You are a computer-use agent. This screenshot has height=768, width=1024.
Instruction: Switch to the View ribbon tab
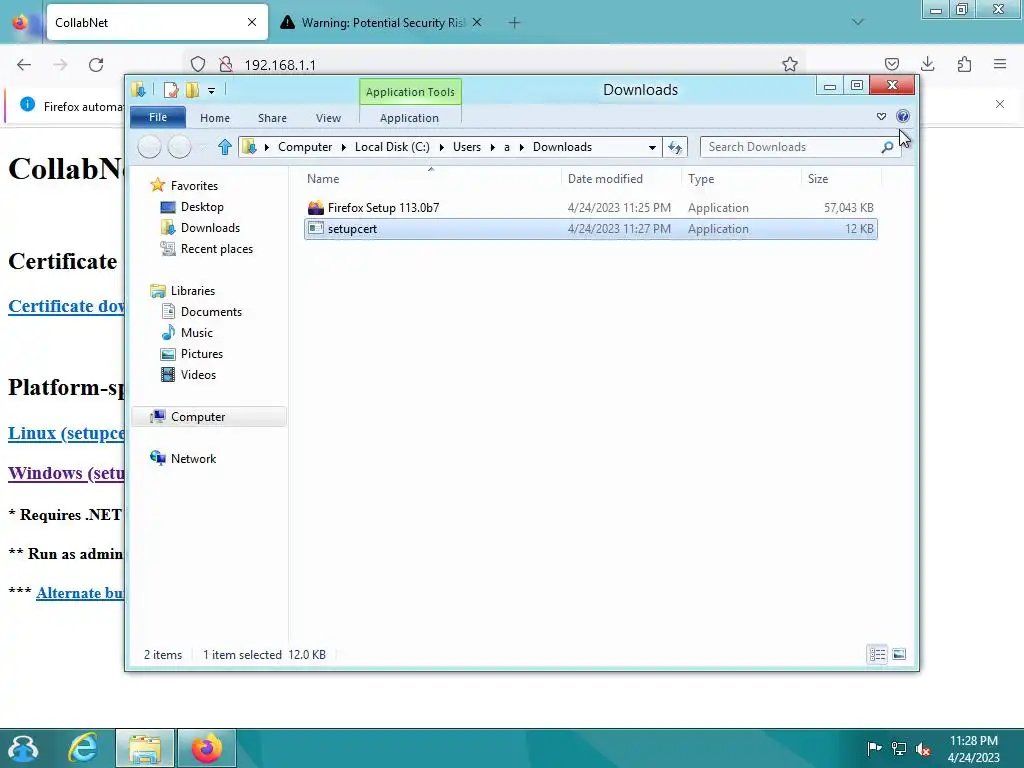pyautogui.click(x=328, y=118)
